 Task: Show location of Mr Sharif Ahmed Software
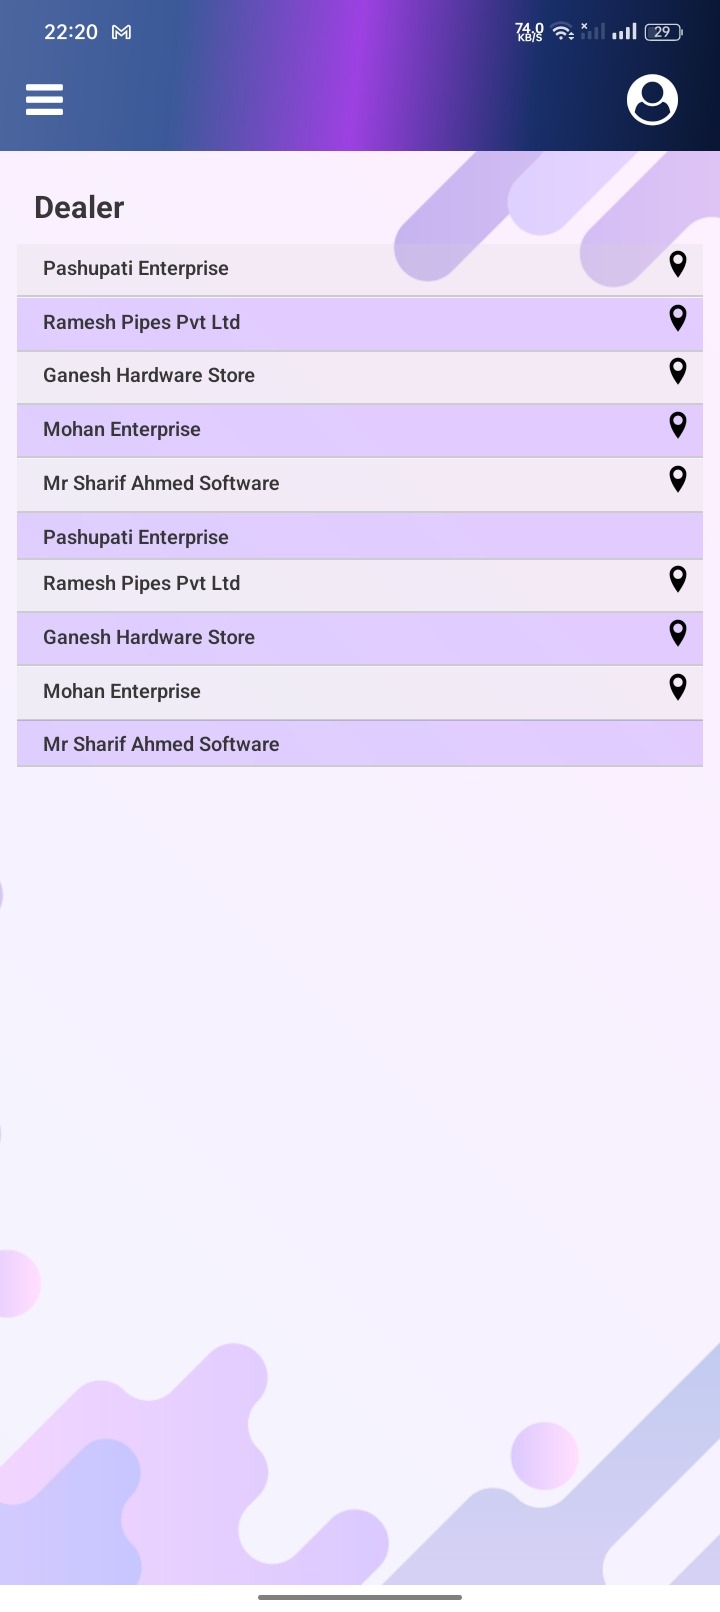677,479
